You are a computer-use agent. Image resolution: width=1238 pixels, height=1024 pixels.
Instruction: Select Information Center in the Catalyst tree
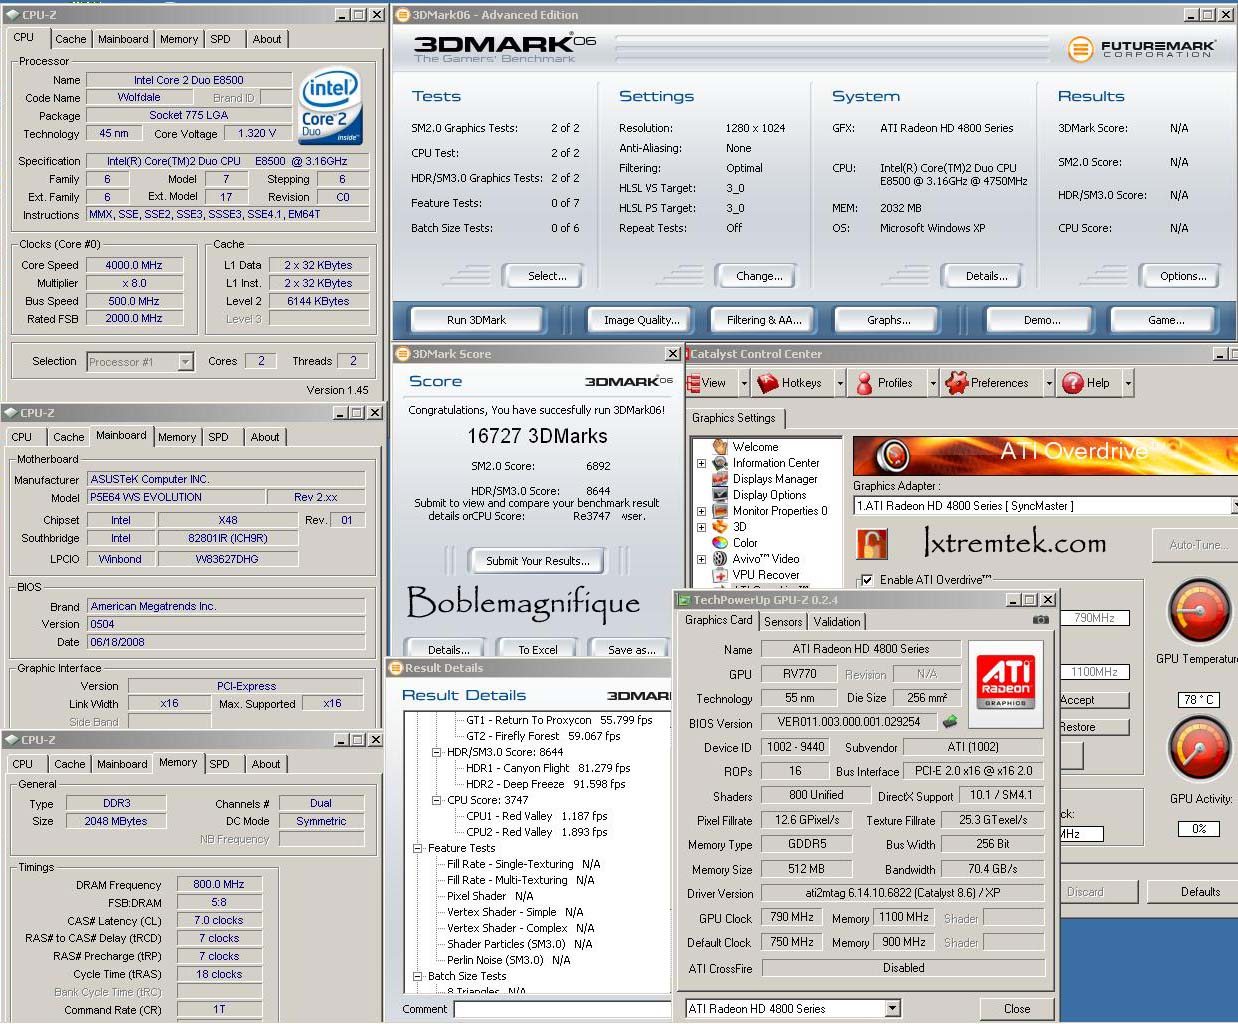pos(776,463)
